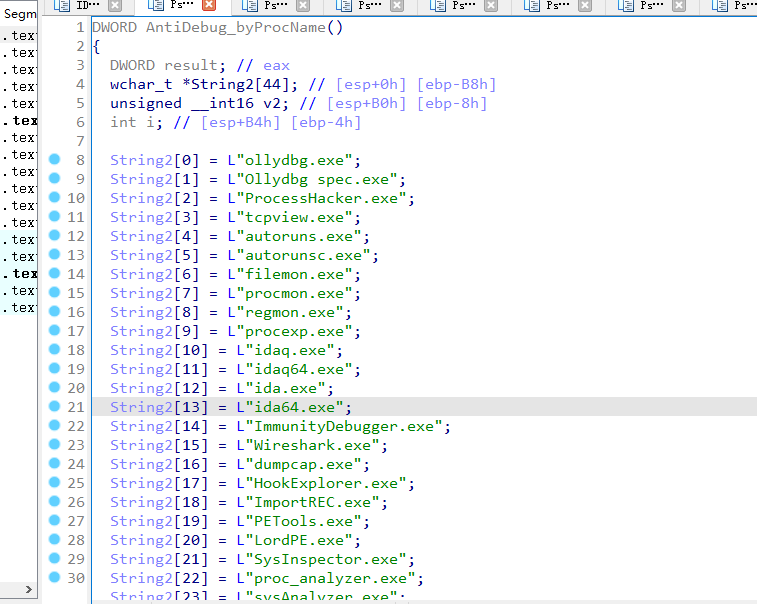Viewport: 757px width, 604px height.
Task: Toggle breakpoint dot on line 14
Action: [x=55, y=273]
